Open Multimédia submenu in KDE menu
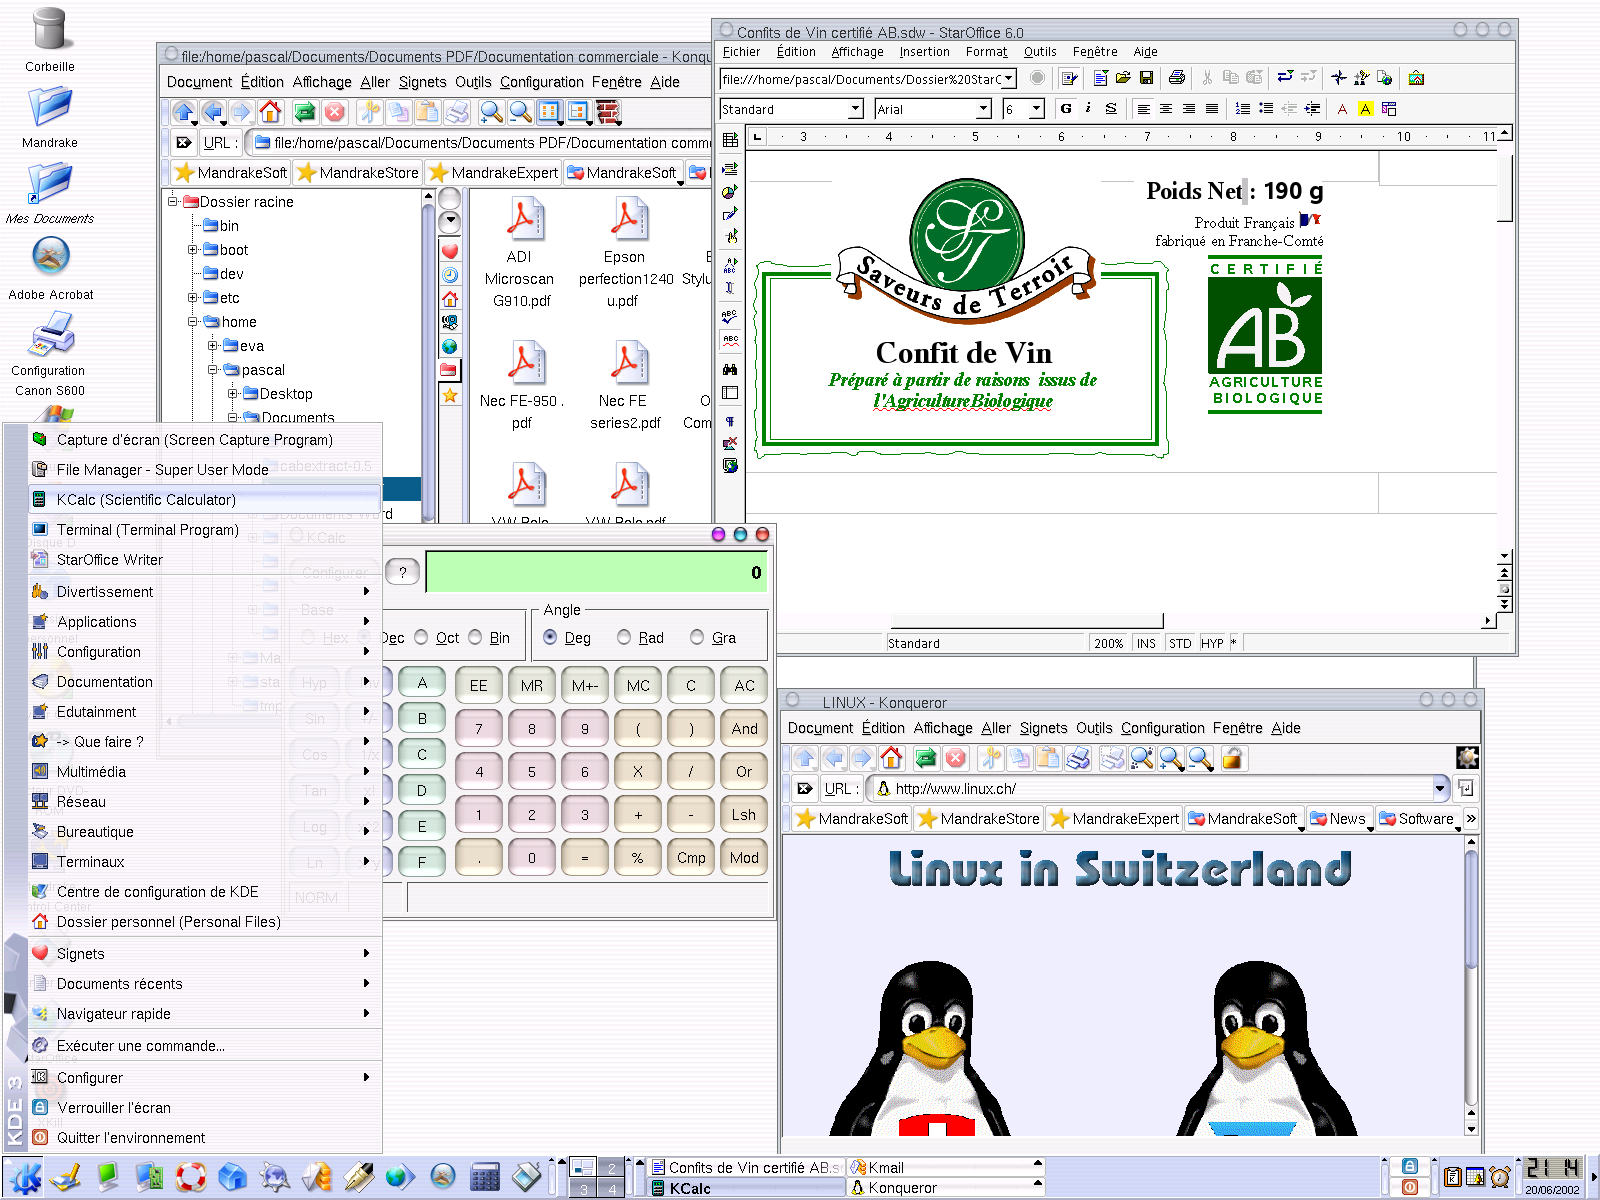 click(x=91, y=772)
